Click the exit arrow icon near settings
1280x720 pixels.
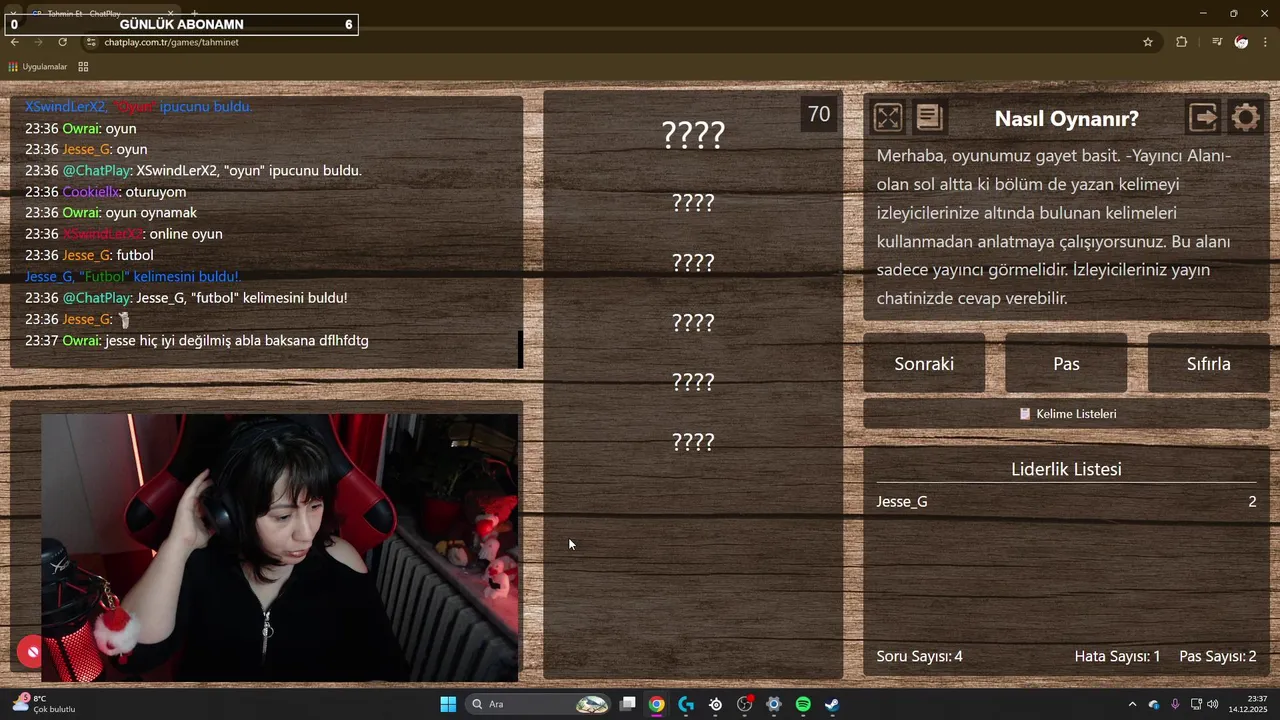pyautogui.click(x=1203, y=118)
